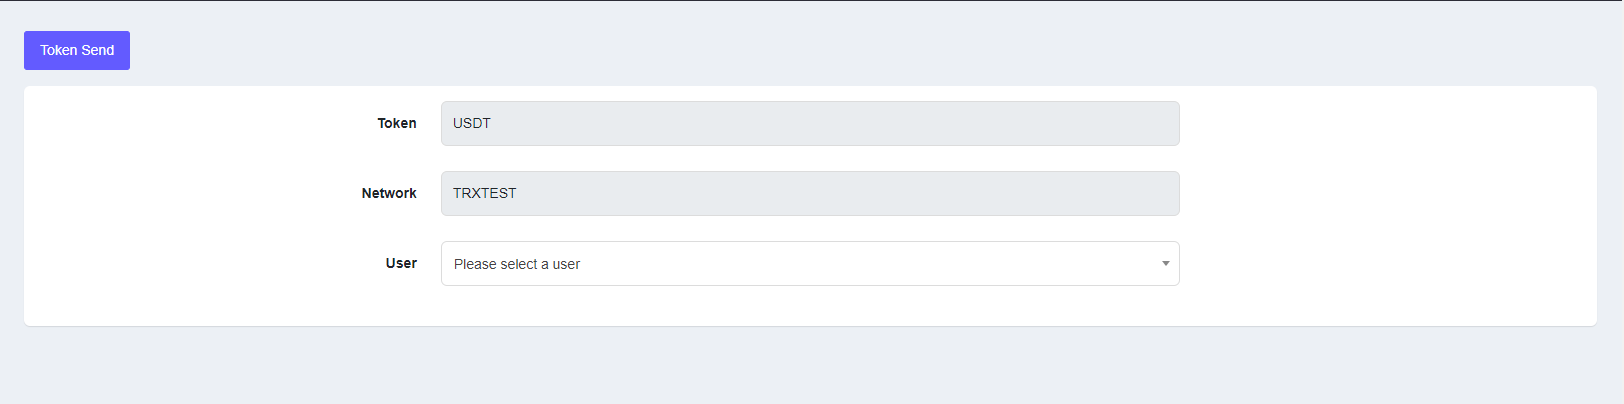Open the User selection dropdown
Screen dimensions: 1624x404
click(x=809, y=264)
